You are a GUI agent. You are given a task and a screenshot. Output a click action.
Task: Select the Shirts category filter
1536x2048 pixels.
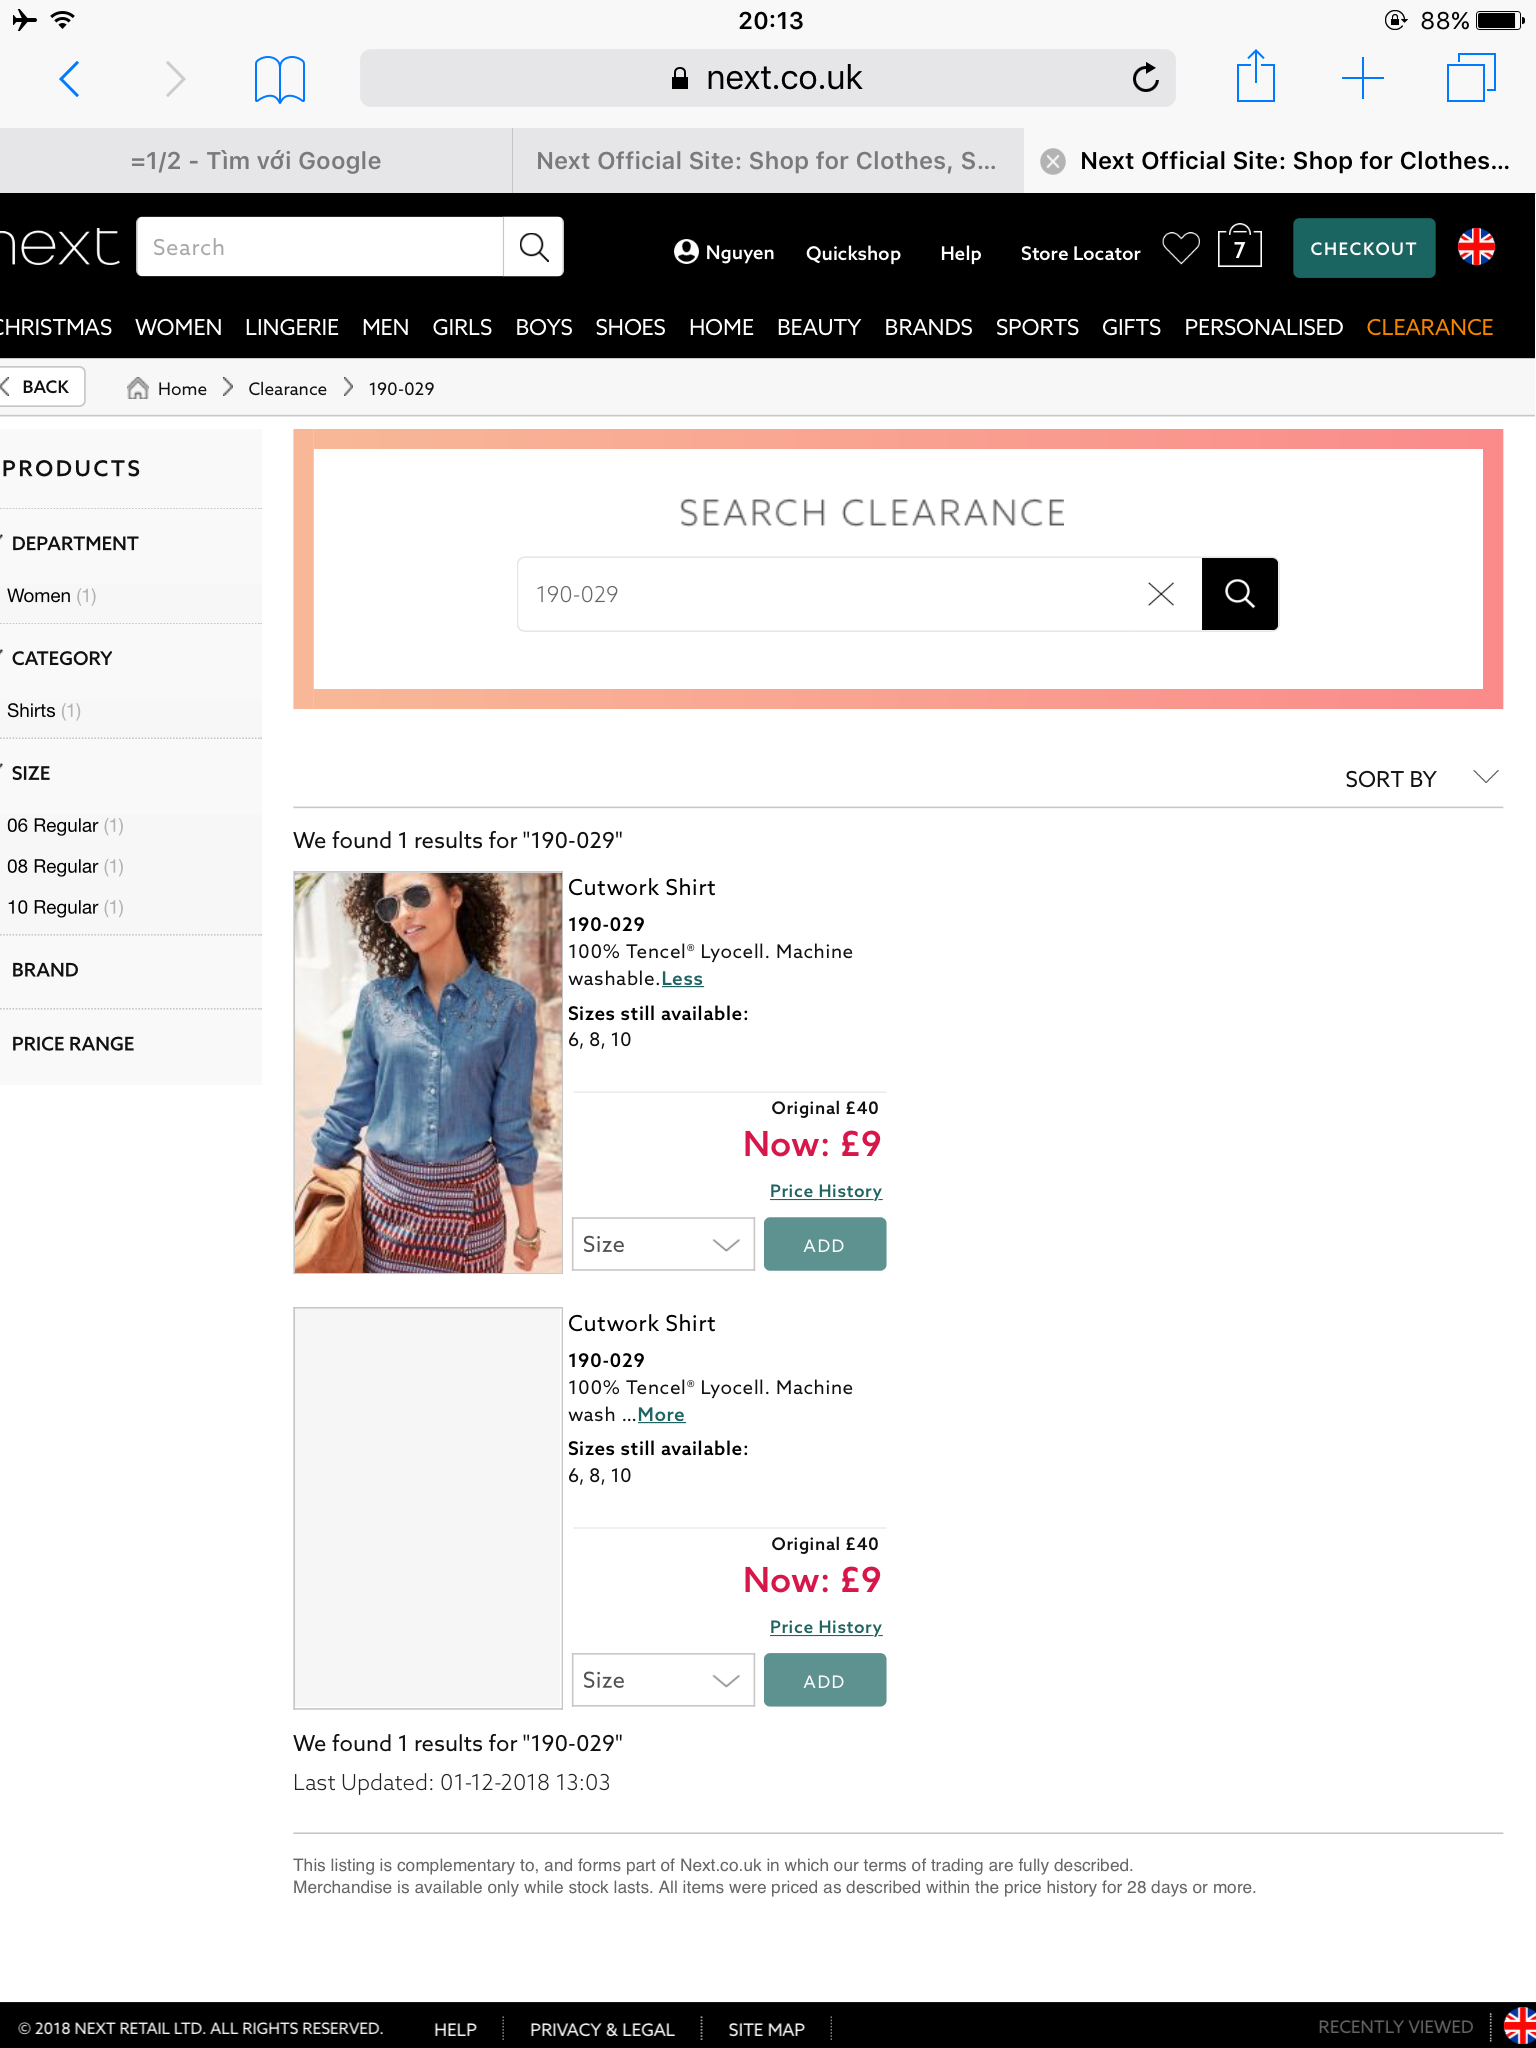point(32,711)
